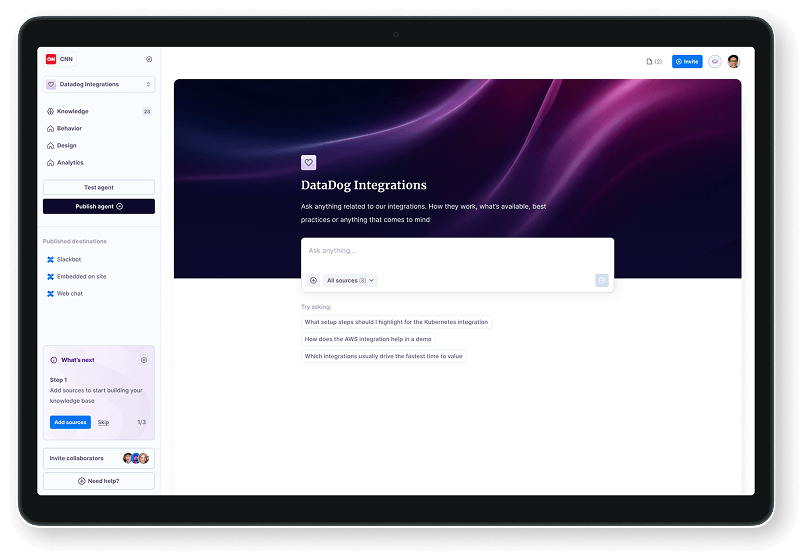Click the Slackbot destination icon
The image size is (808, 560).
tap(50, 259)
